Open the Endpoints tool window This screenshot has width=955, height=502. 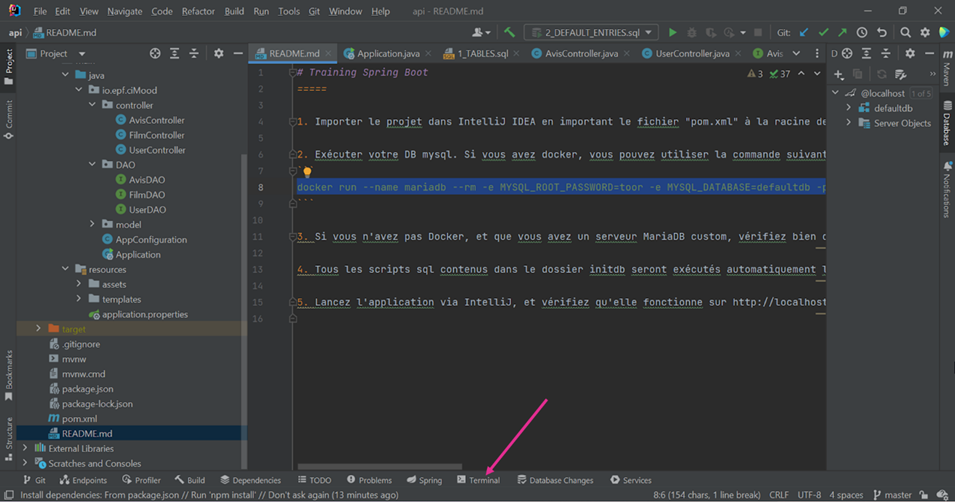83,480
